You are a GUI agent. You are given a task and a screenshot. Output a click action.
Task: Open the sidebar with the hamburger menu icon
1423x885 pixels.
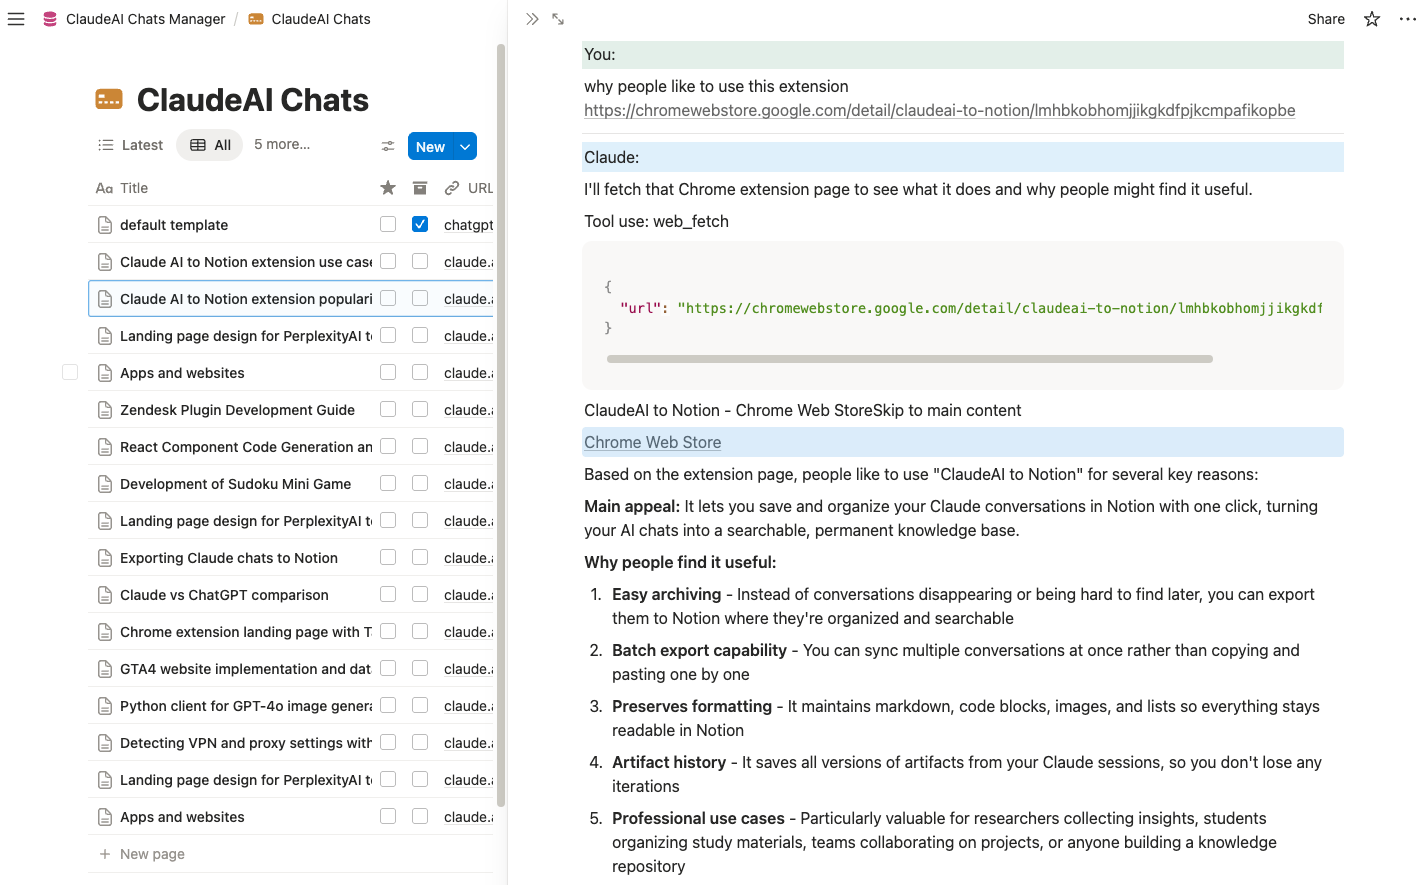tap(16, 18)
